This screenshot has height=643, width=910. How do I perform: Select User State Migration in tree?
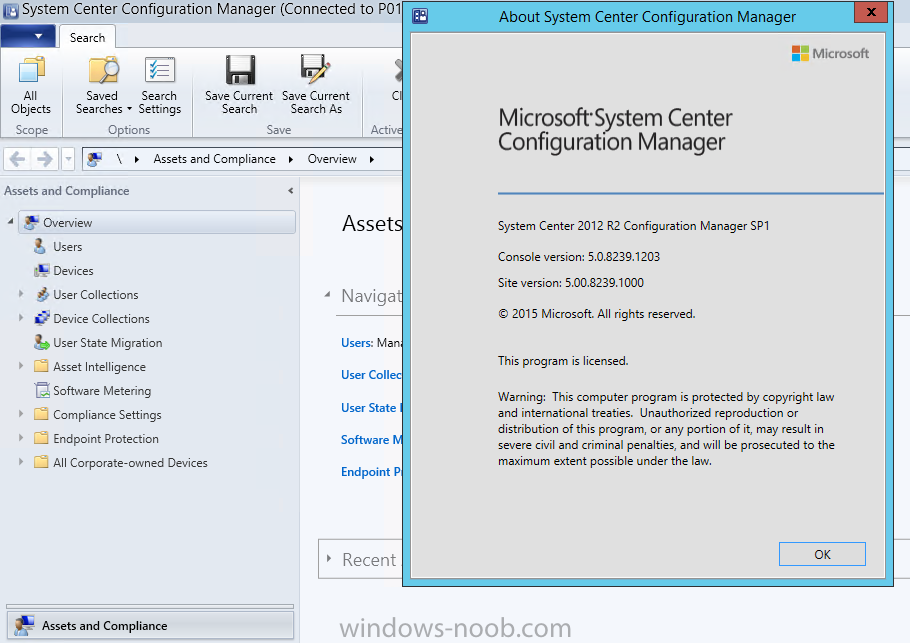(107, 343)
